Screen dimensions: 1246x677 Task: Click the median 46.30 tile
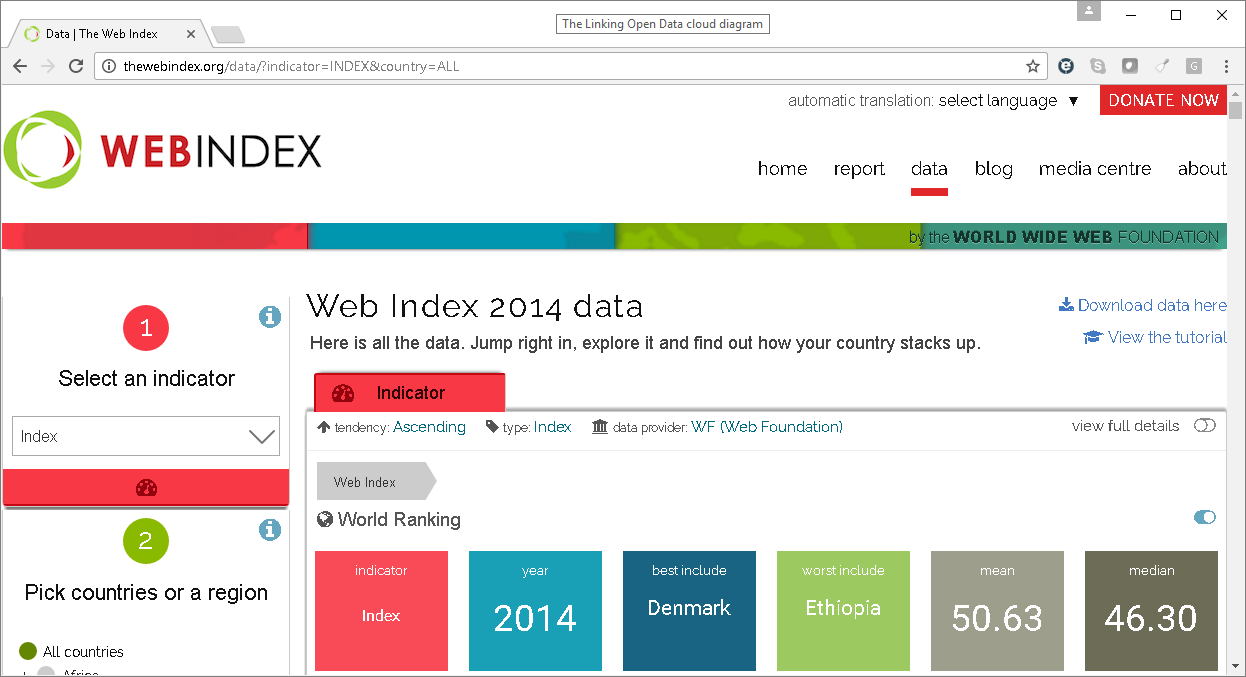coord(1151,610)
